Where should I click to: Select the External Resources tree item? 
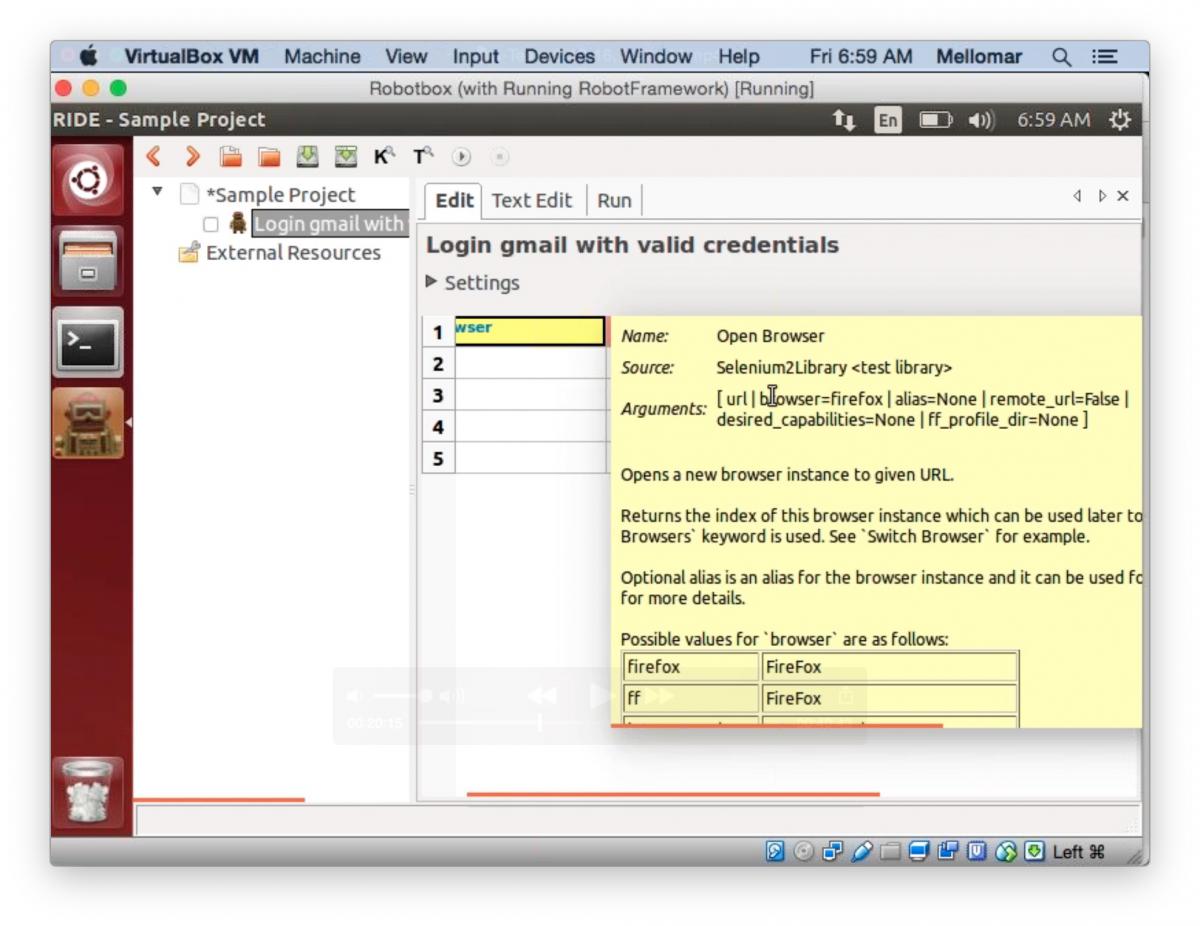293,253
